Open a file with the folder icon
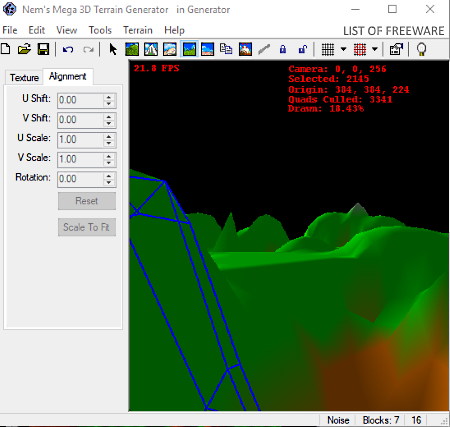The height and width of the screenshot is (427, 450). pos(24,49)
